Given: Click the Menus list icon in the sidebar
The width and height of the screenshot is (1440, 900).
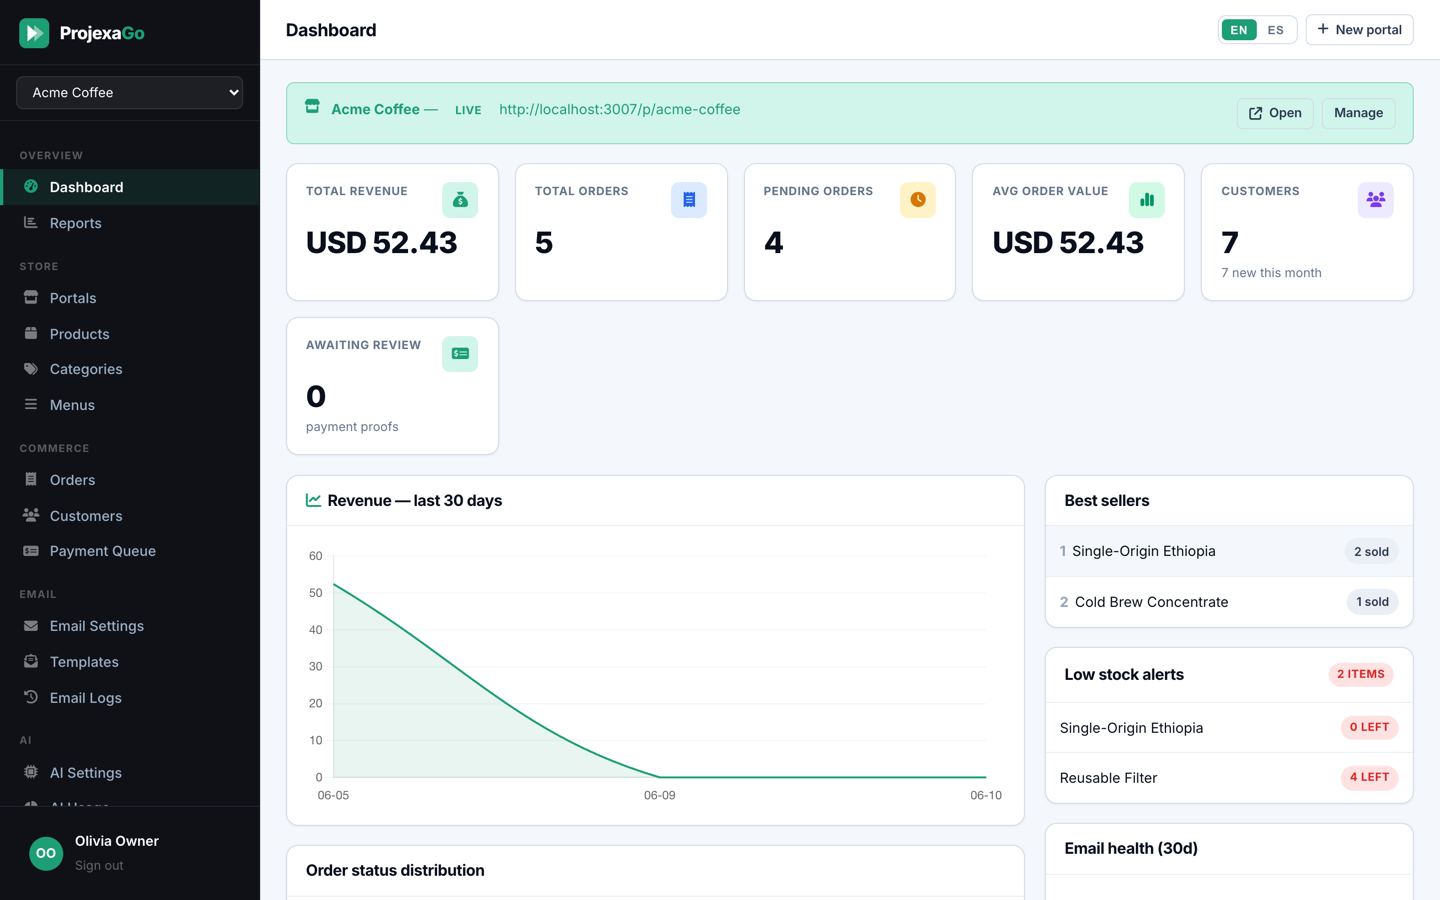Looking at the screenshot, I should [31, 404].
